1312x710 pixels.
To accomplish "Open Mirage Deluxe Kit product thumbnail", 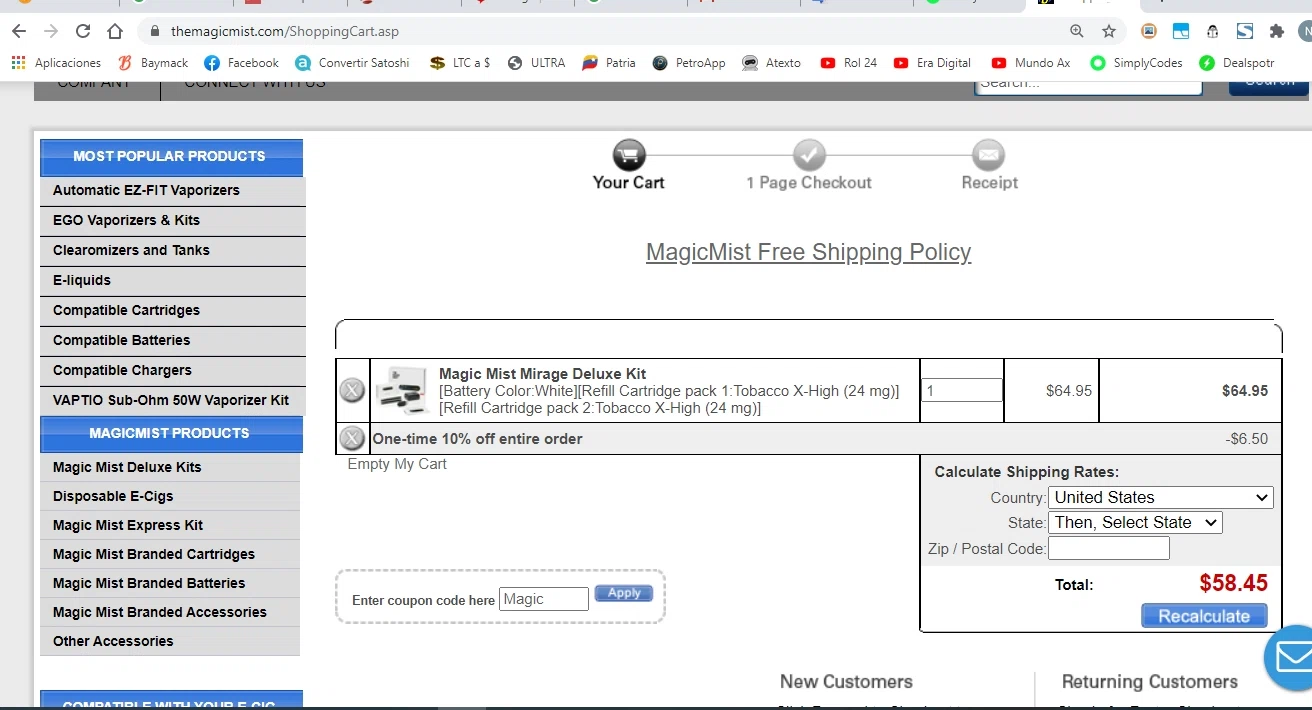I will 403,390.
